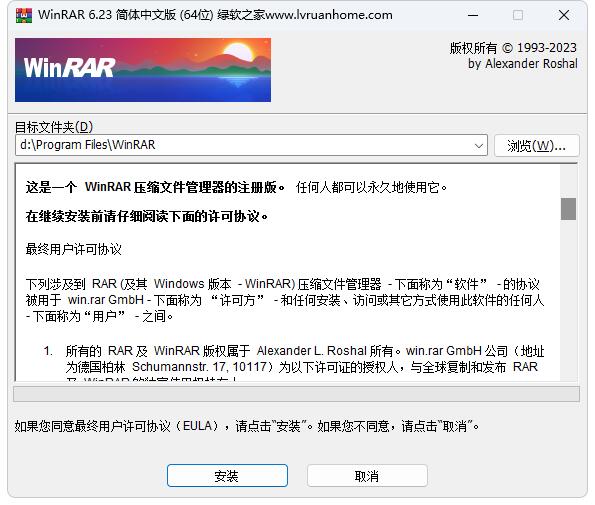Minimize the WinRAR installer window
The image size is (595, 505).
click(473, 15)
